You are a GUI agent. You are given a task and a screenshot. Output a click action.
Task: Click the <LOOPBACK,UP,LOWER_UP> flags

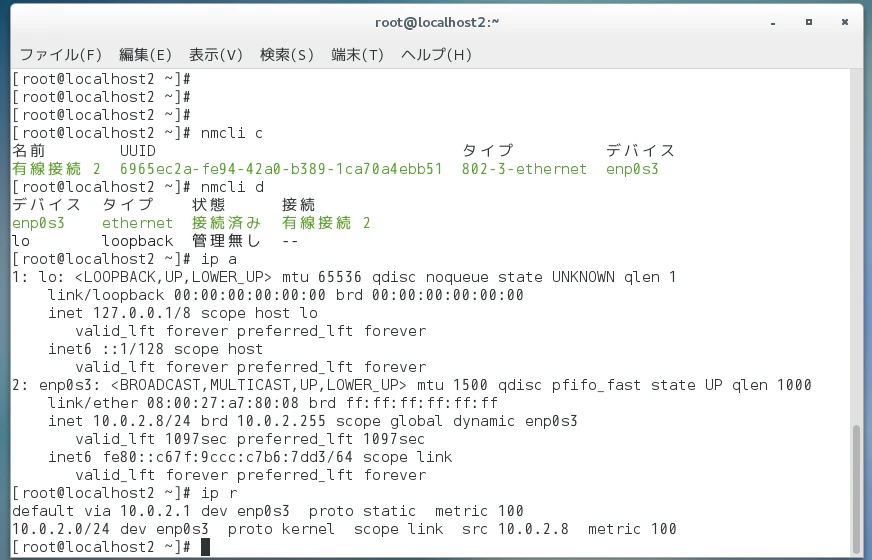173,277
